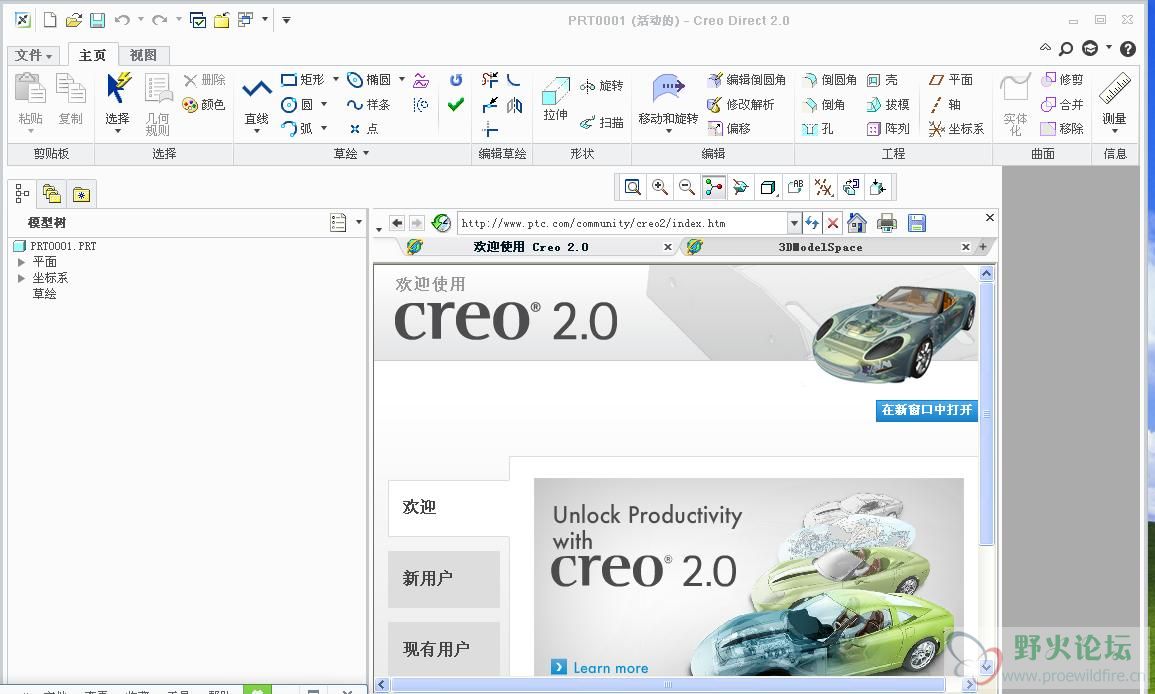
Task: Click the 旋转 (Revolve) shape tool
Action: pos(602,86)
